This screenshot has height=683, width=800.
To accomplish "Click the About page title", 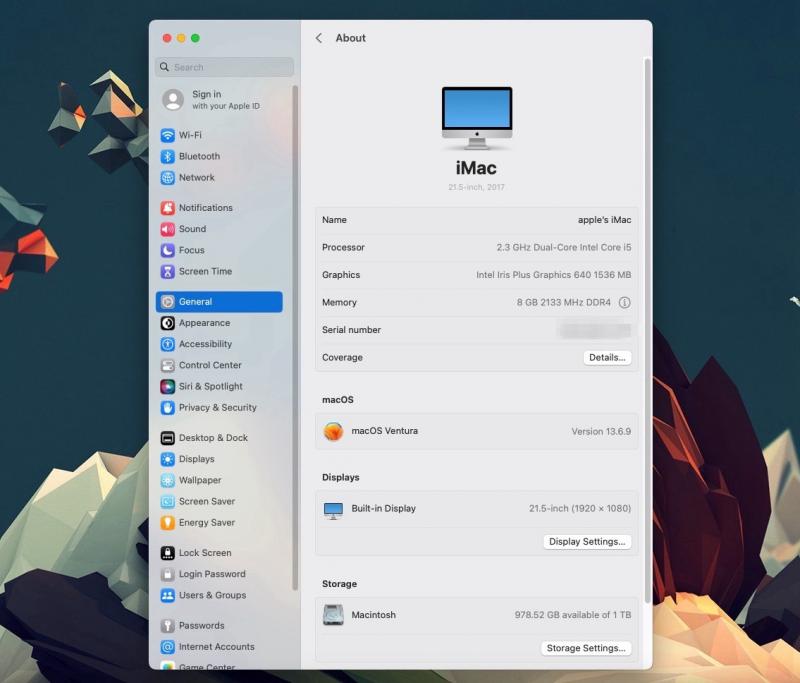I will point(351,38).
